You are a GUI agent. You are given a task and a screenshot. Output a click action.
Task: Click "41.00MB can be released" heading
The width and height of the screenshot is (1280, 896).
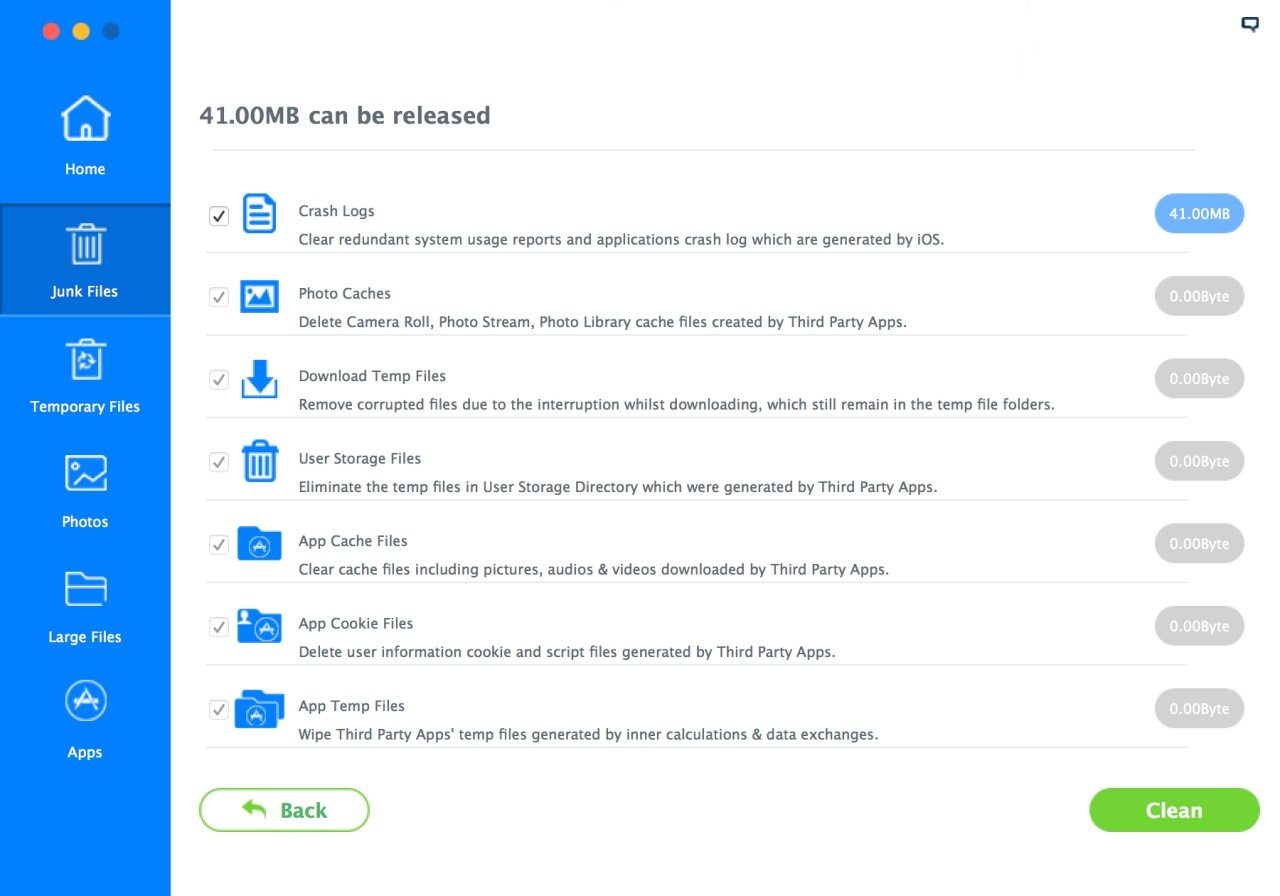[345, 116]
